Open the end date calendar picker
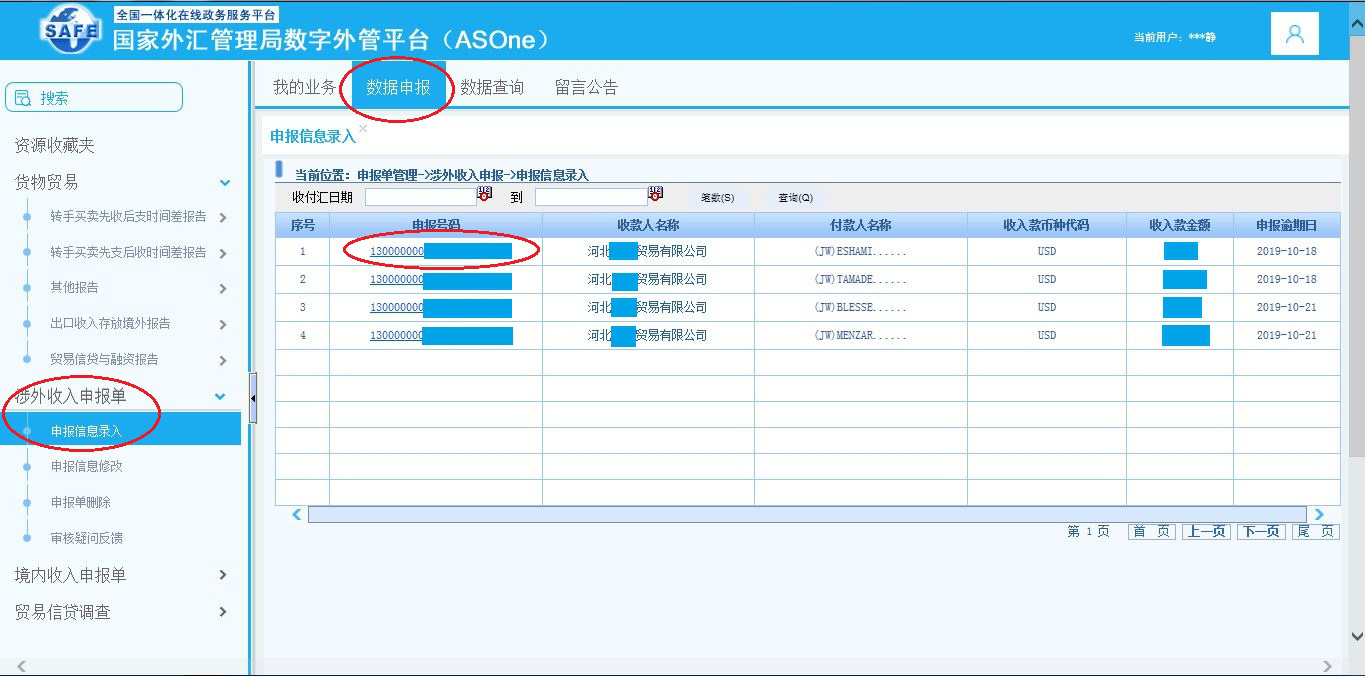Image resolution: width=1365 pixels, height=676 pixels. (656, 194)
